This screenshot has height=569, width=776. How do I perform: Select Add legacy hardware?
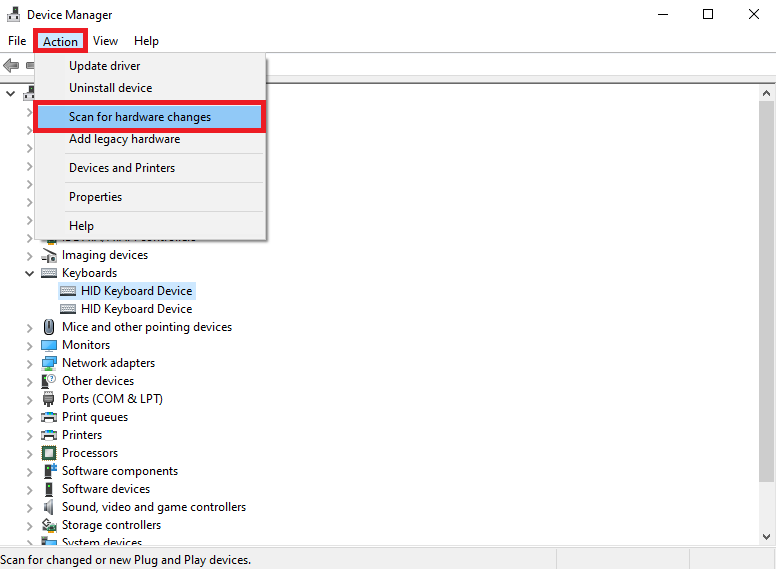tap(149, 139)
